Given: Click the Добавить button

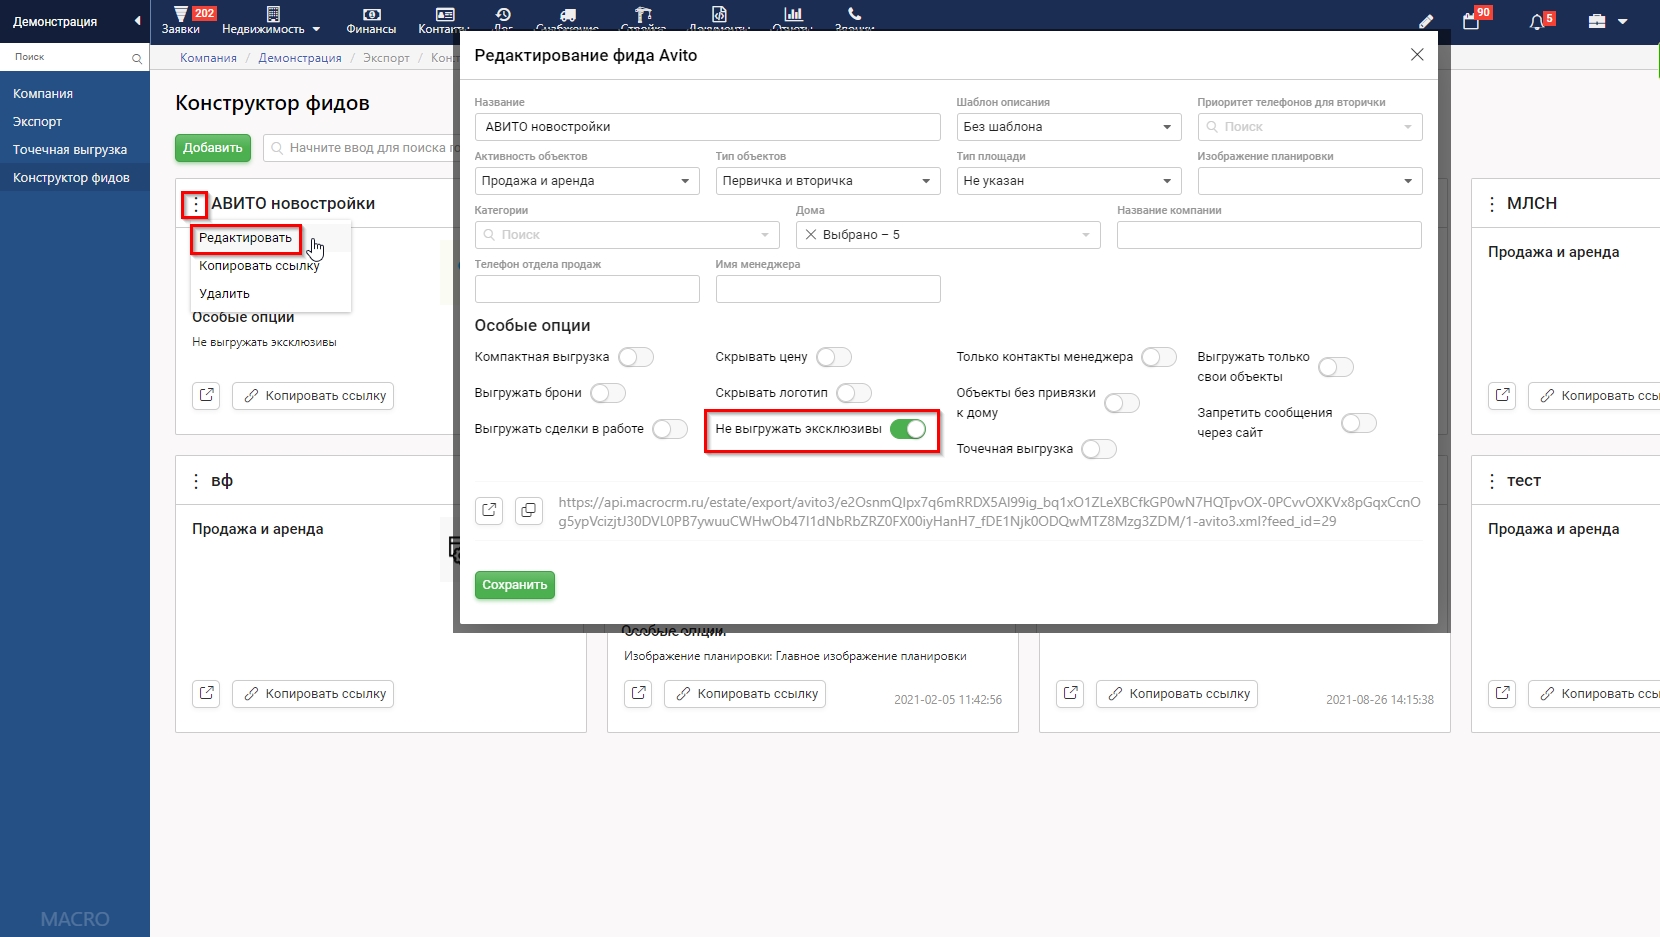Looking at the screenshot, I should pos(212,148).
